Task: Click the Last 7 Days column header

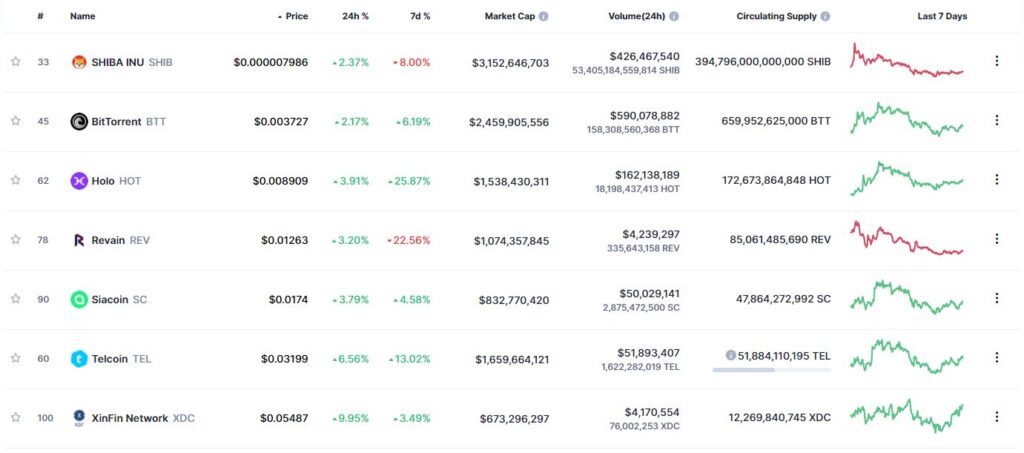Action: [942, 16]
